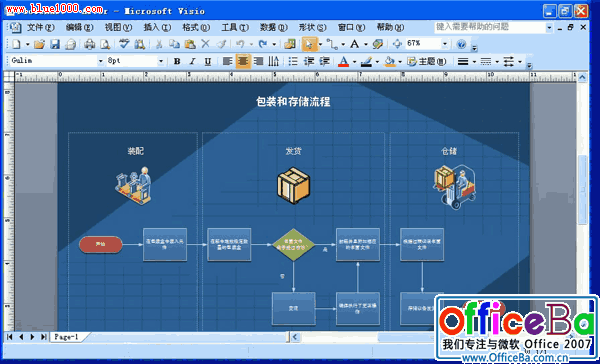This screenshot has height=364, width=600.
Task: Click the Increase Indent icon
Action: pos(324,61)
